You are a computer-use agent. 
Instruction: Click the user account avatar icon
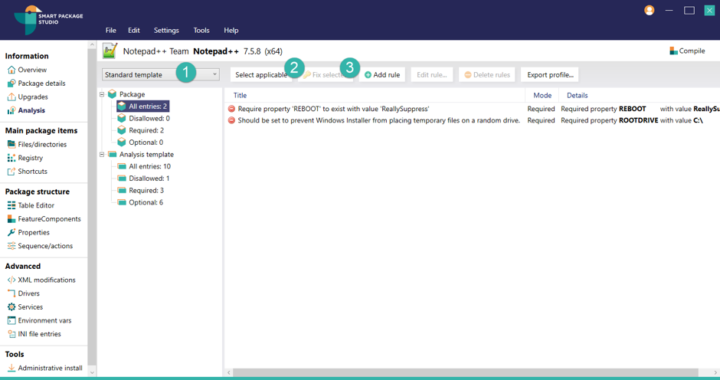649,10
